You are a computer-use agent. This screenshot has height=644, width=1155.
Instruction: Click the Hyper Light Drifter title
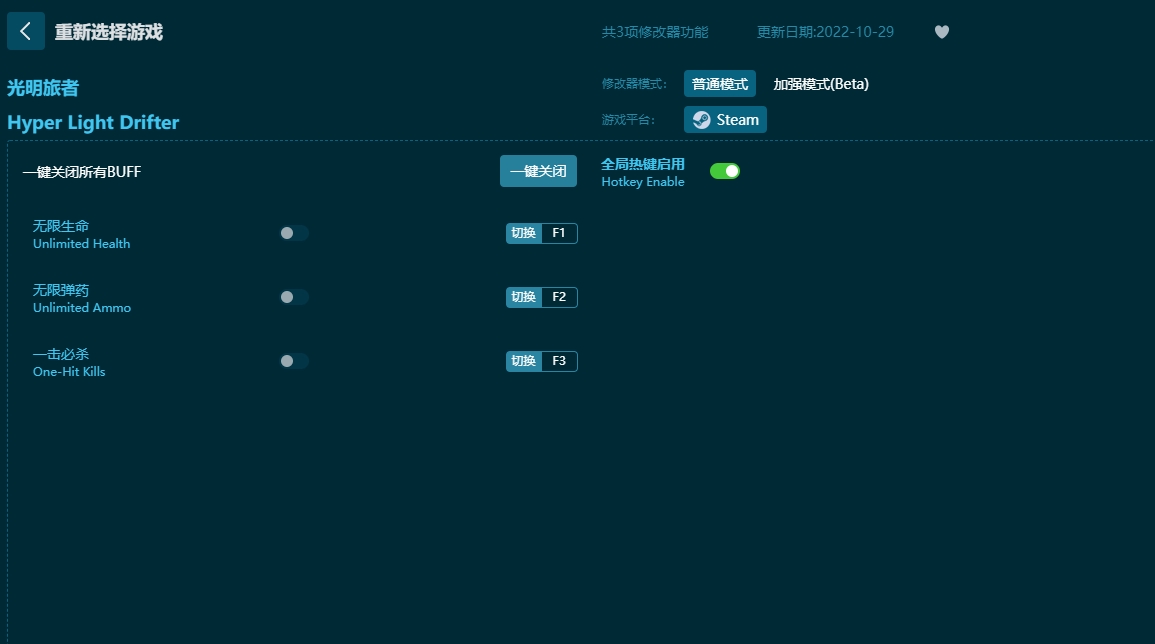click(x=93, y=122)
